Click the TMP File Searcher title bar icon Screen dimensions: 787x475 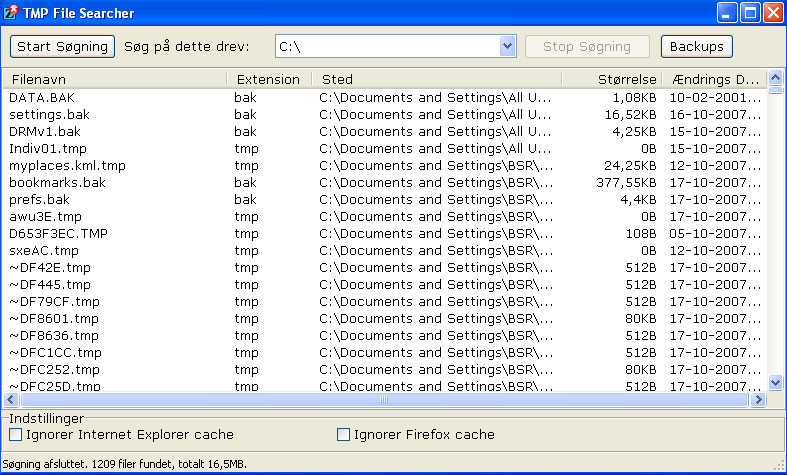11,13
